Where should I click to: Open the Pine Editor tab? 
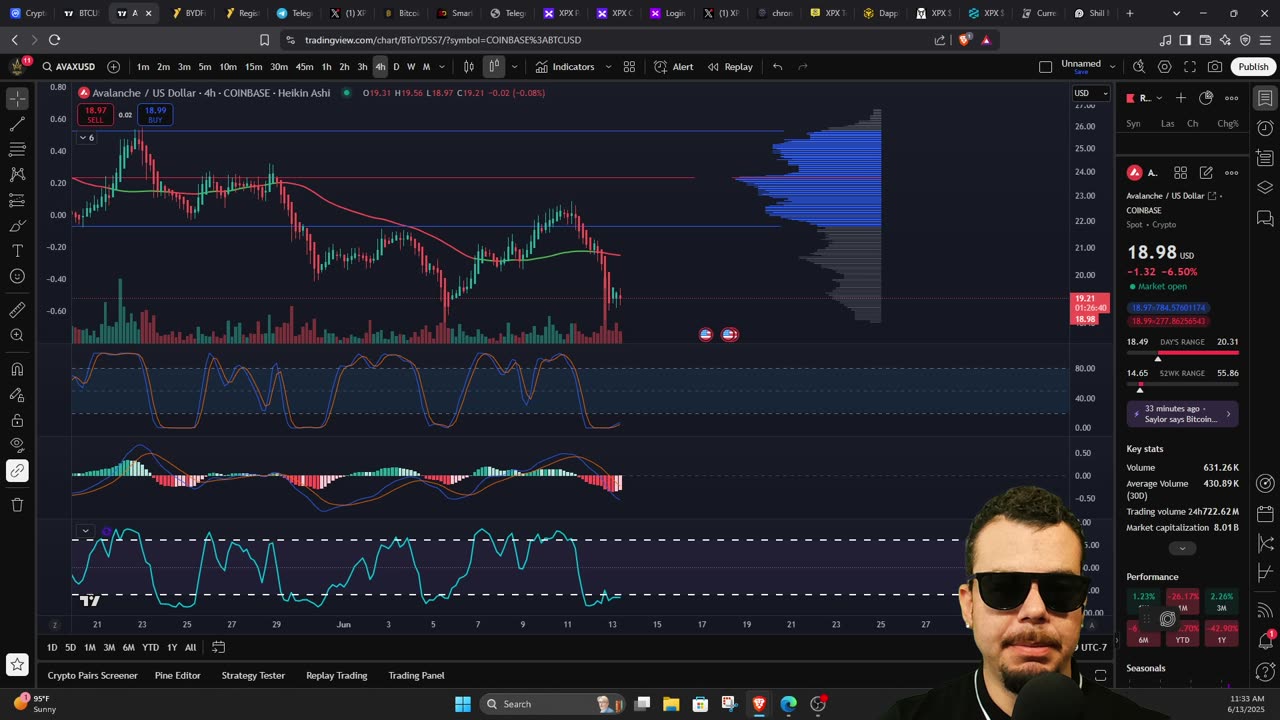click(177, 675)
